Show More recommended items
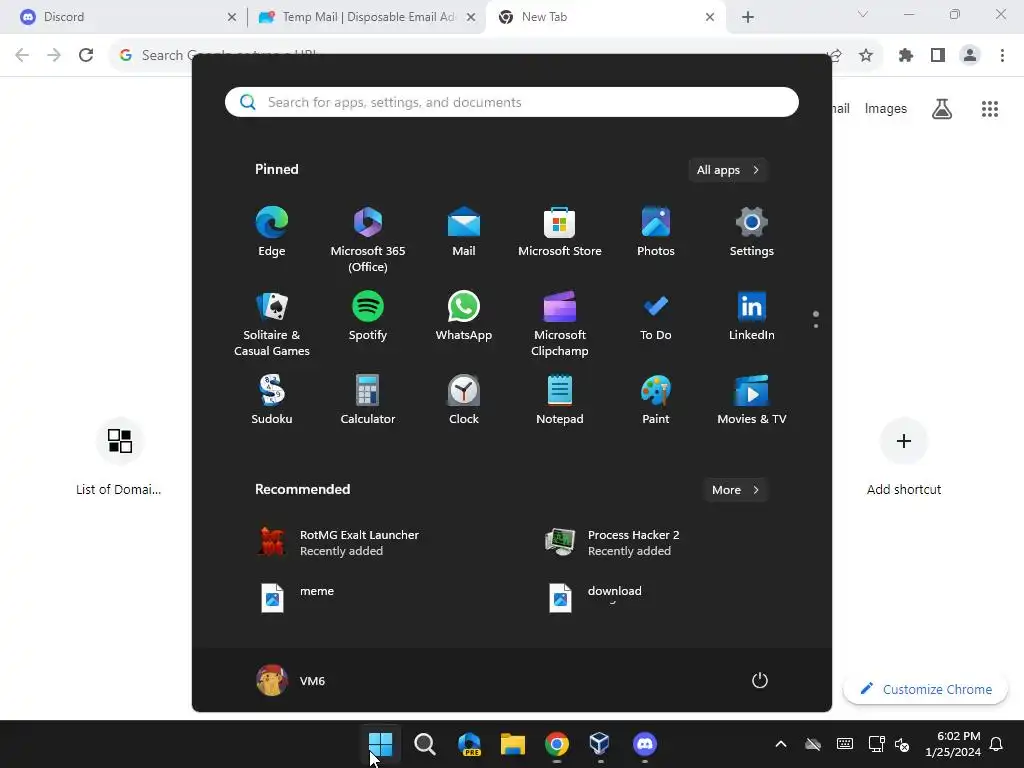Viewport: 1024px width, 768px height. tap(735, 490)
